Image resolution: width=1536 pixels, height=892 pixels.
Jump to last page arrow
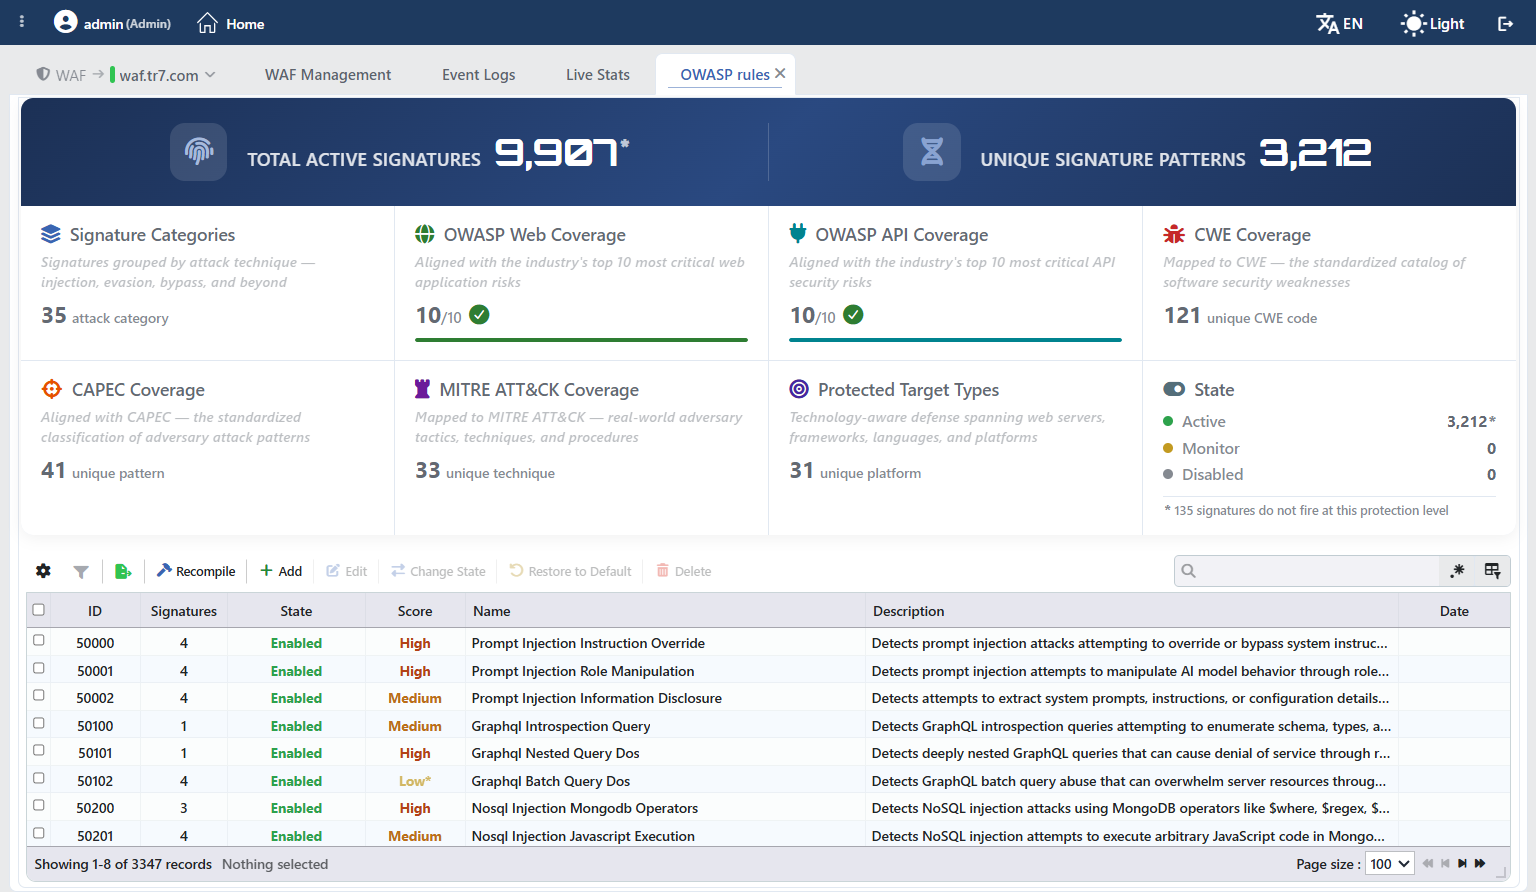[1480, 864]
